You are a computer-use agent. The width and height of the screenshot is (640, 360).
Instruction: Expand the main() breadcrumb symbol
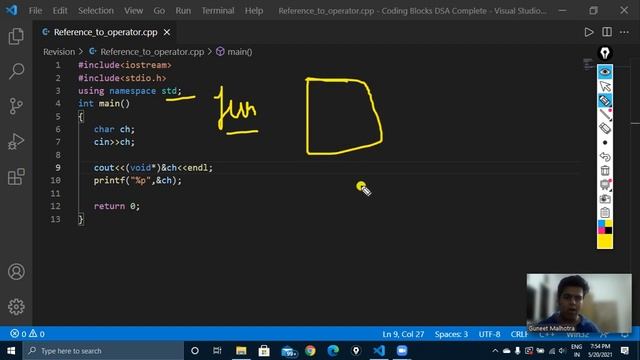pos(240,52)
